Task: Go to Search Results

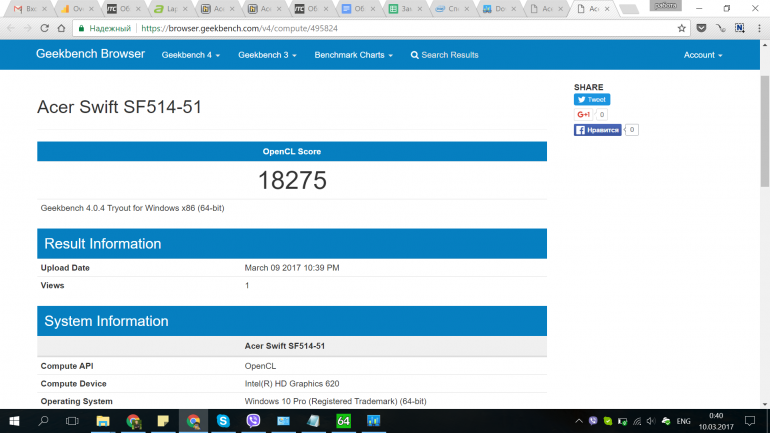Action: 444,55
